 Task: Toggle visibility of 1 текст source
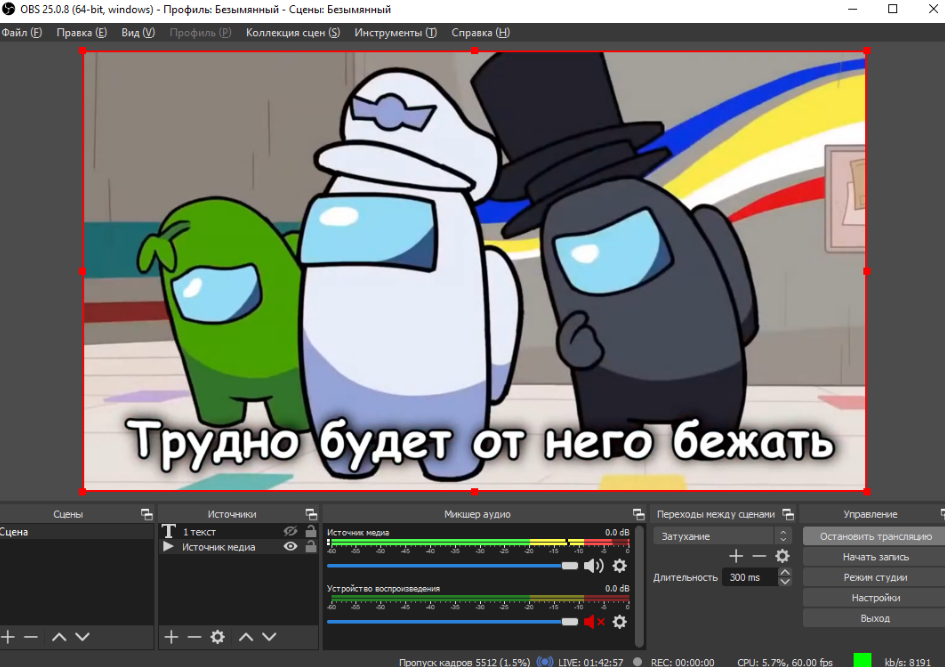tap(290, 531)
